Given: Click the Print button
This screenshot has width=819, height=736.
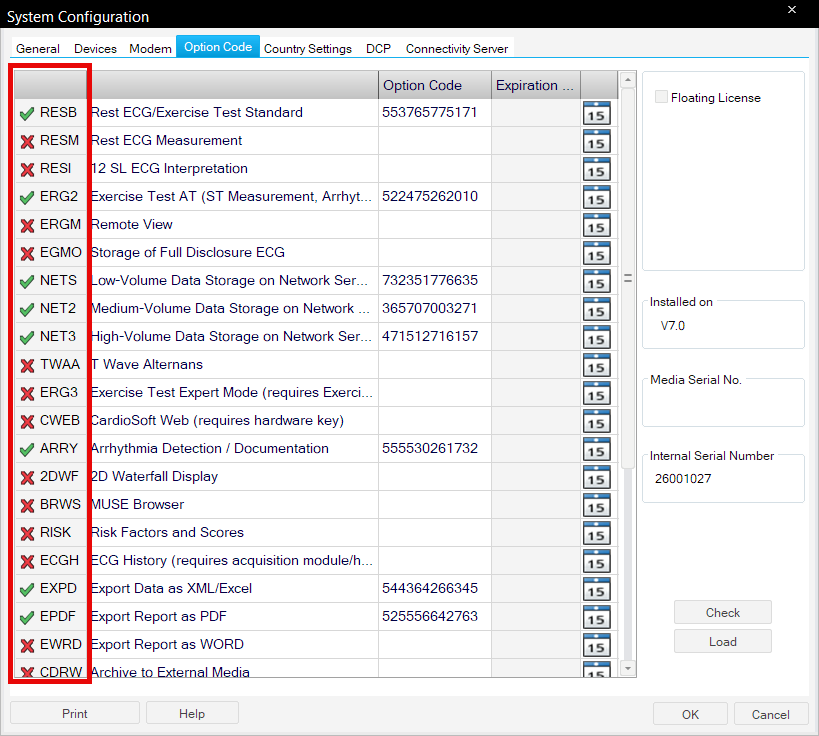Looking at the screenshot, I should (74, 714).
